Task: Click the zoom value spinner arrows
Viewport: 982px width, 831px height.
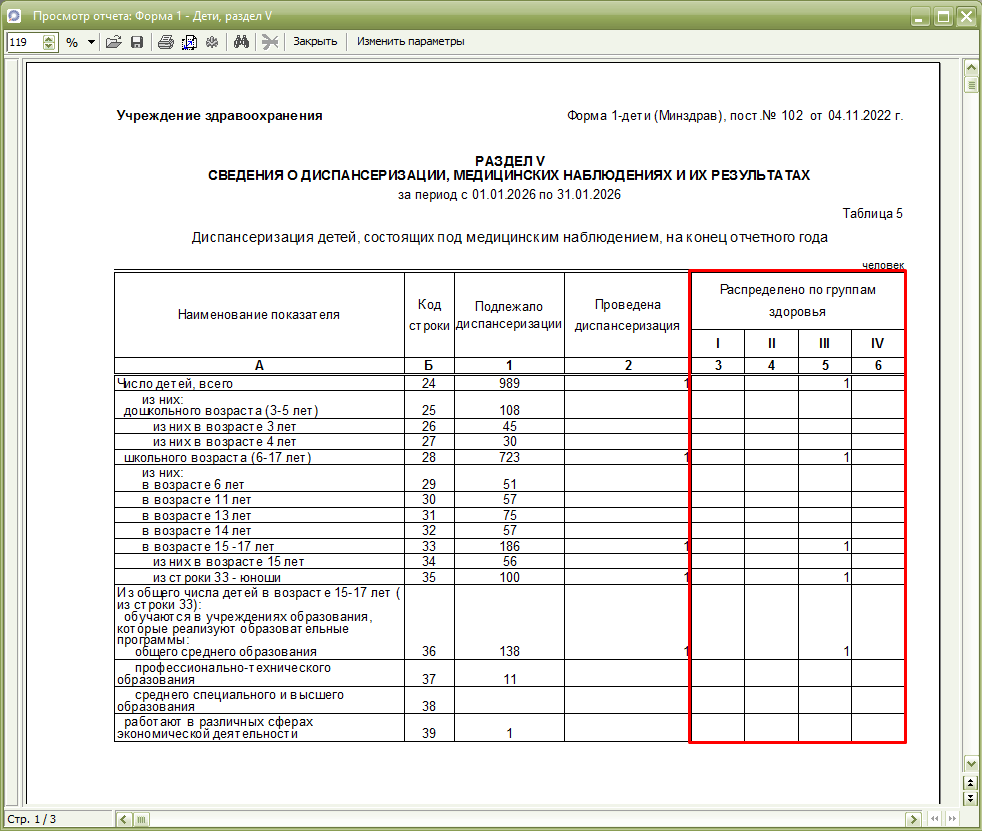Action: 49,42
